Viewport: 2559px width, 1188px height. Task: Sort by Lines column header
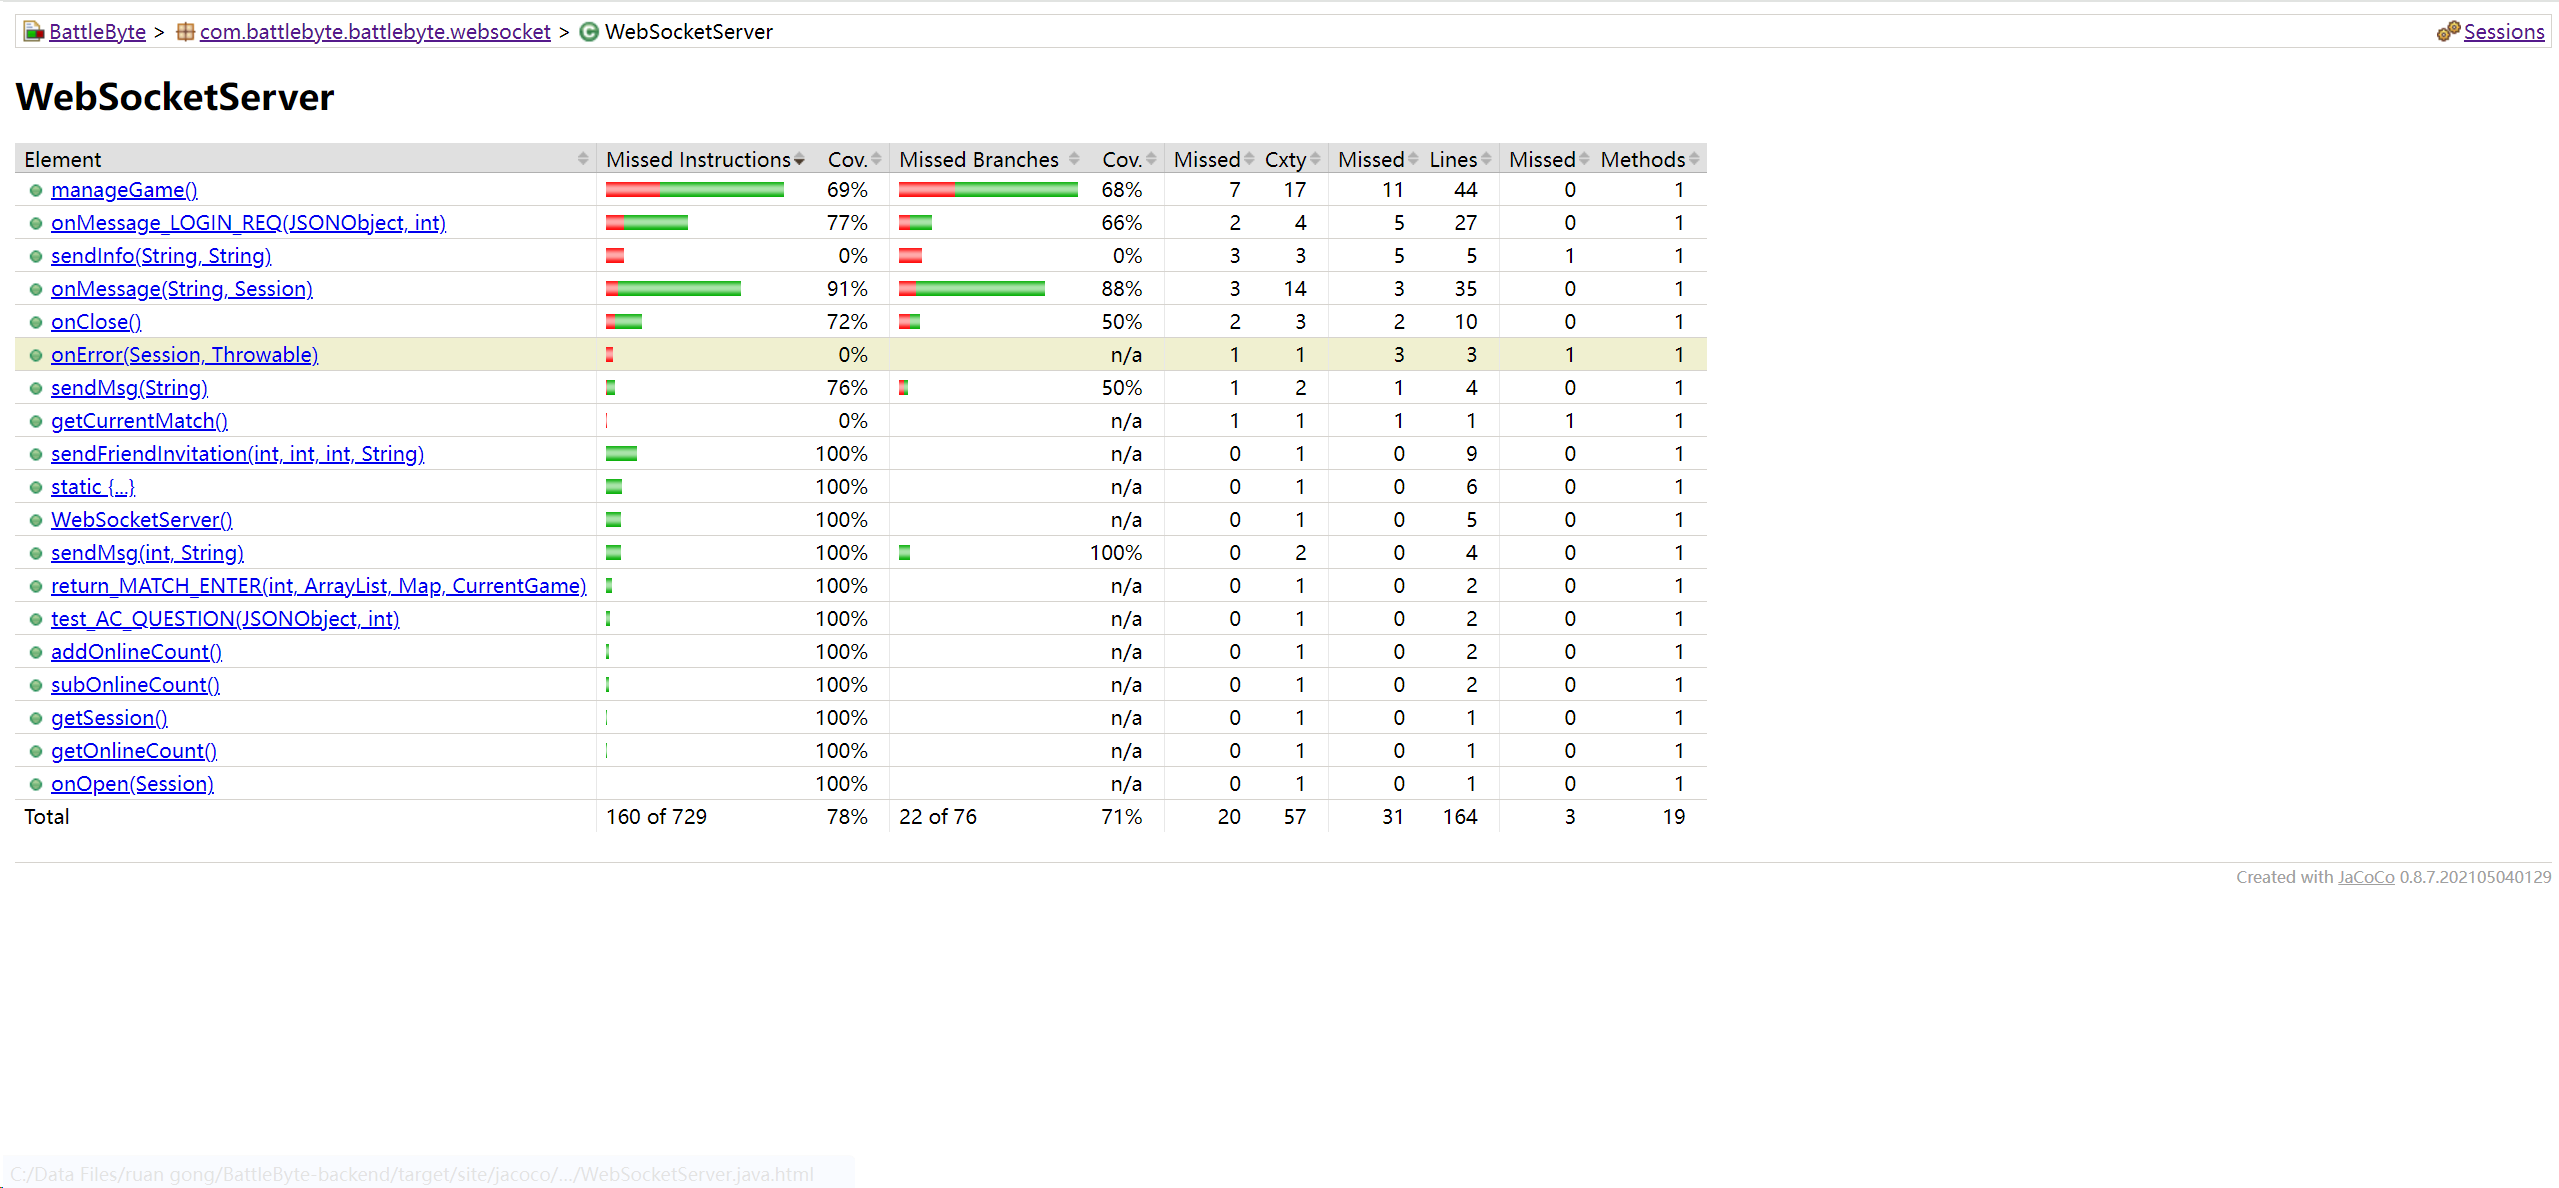point(1453,159)
